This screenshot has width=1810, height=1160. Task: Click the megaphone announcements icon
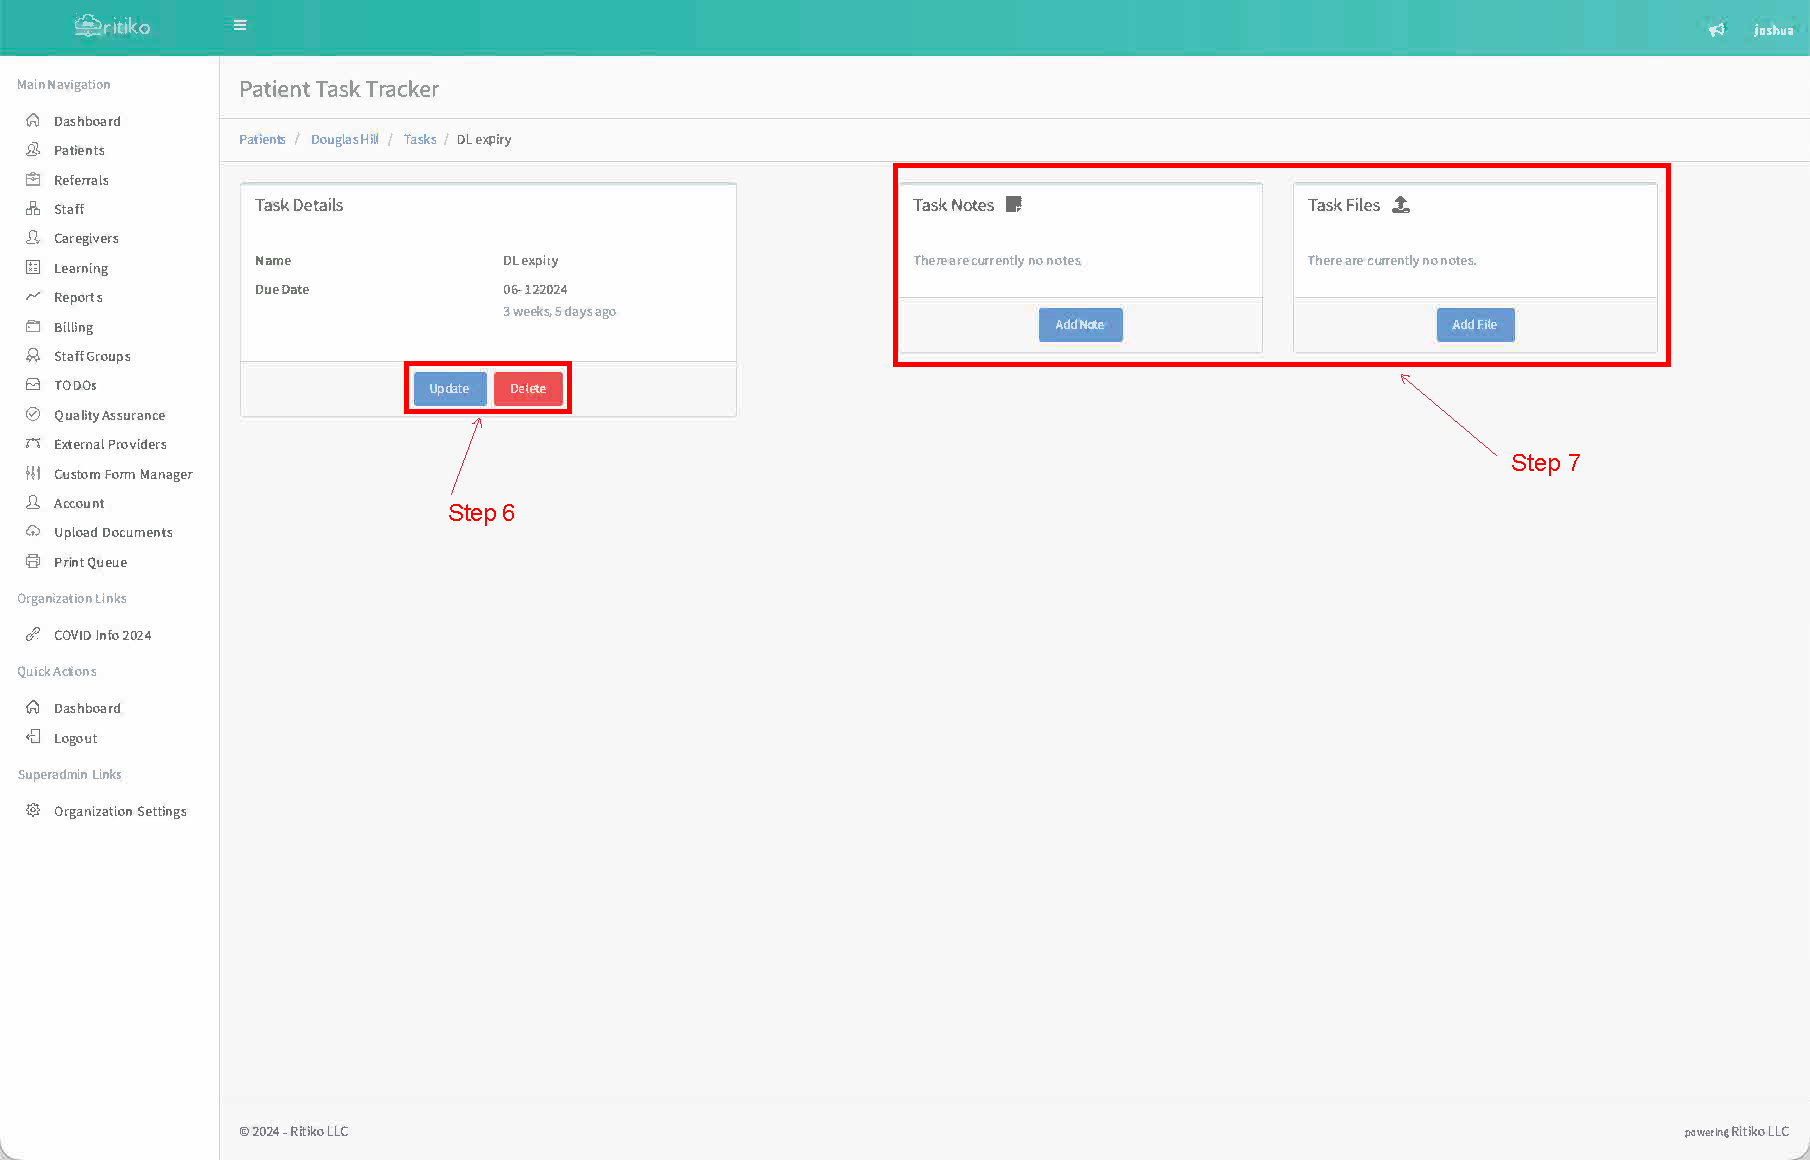point(1716,30)
